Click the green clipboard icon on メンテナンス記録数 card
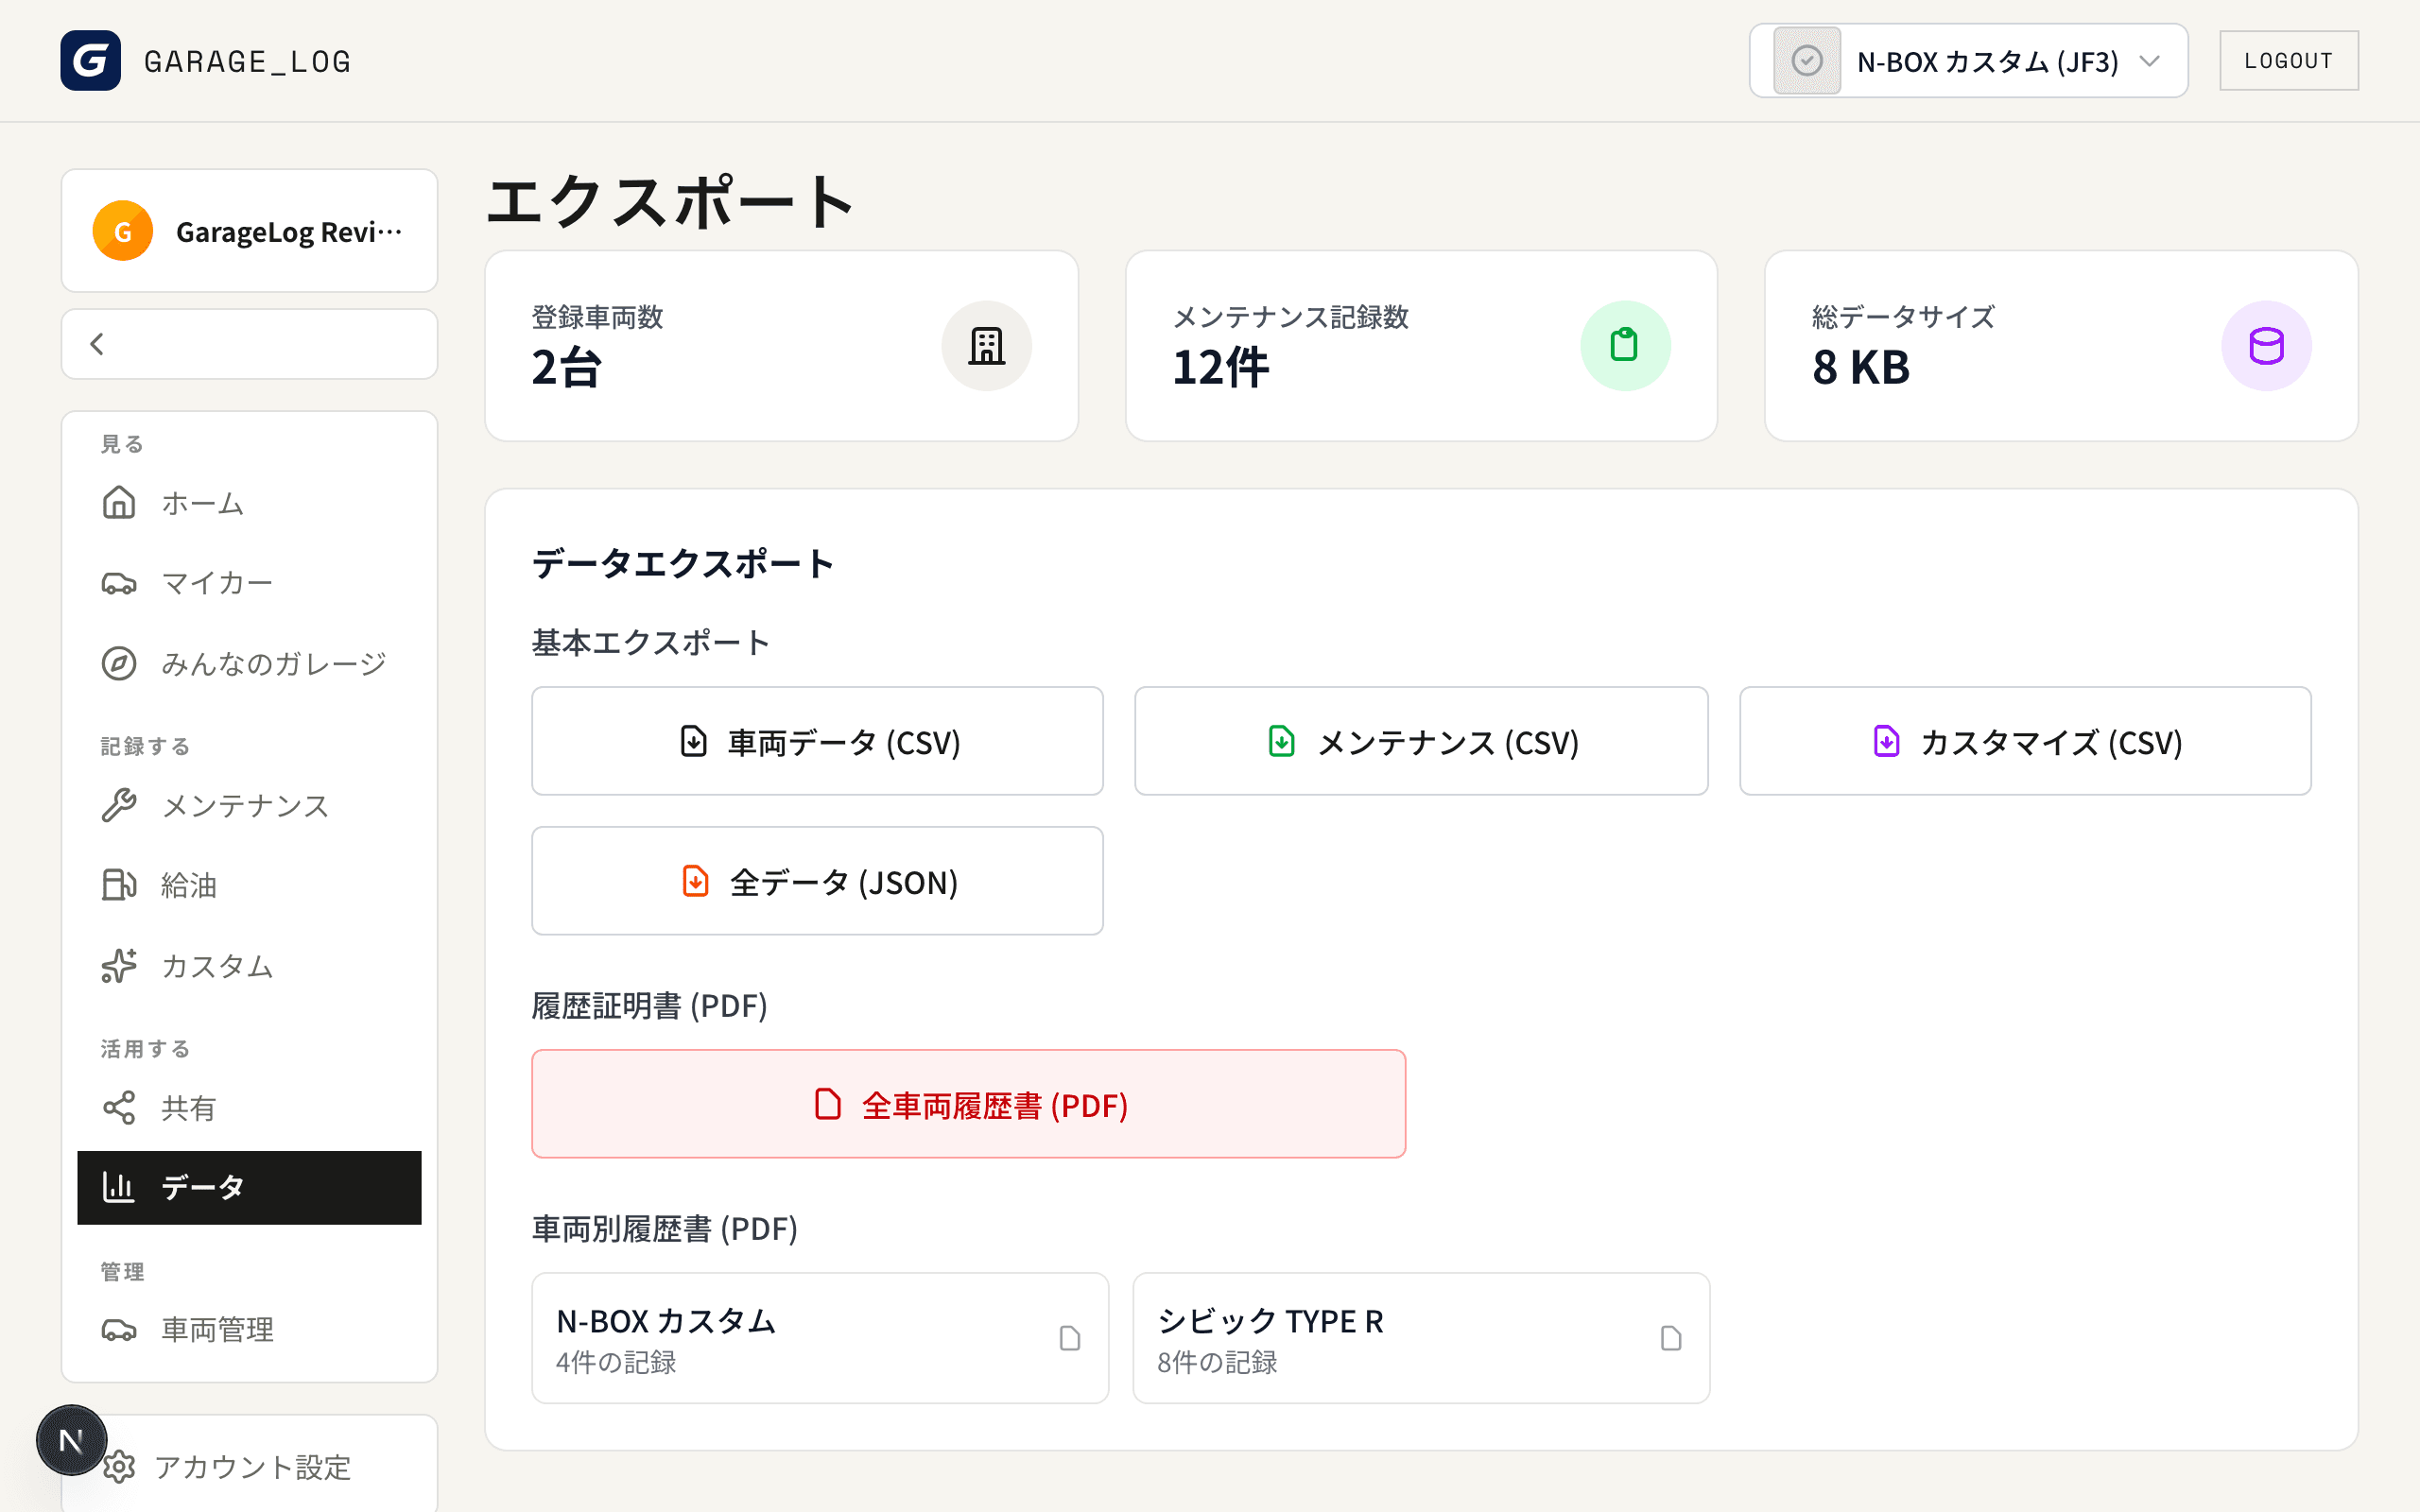Viewport: 2420px width, 1512px height. coord(1625,346)
